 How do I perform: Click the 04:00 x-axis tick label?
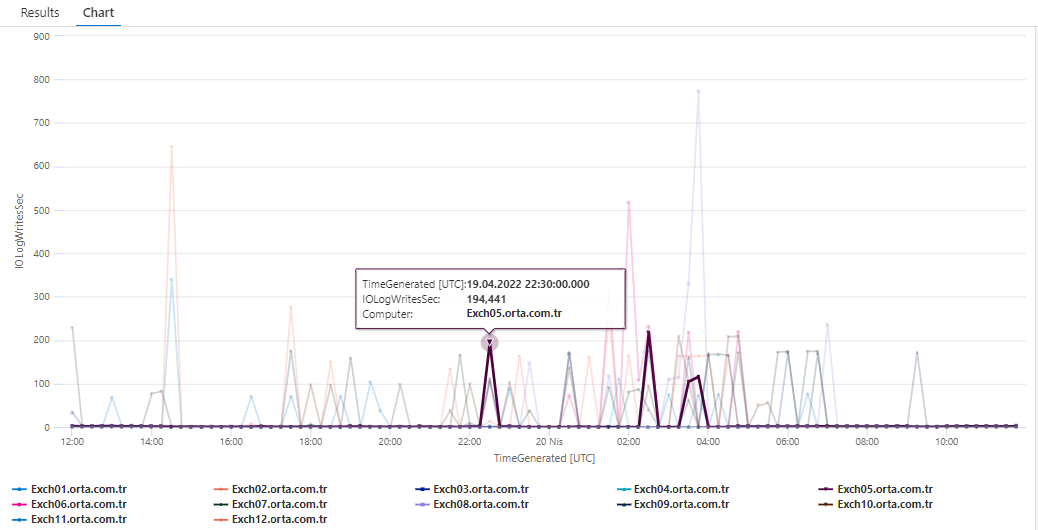coord(708,441)
